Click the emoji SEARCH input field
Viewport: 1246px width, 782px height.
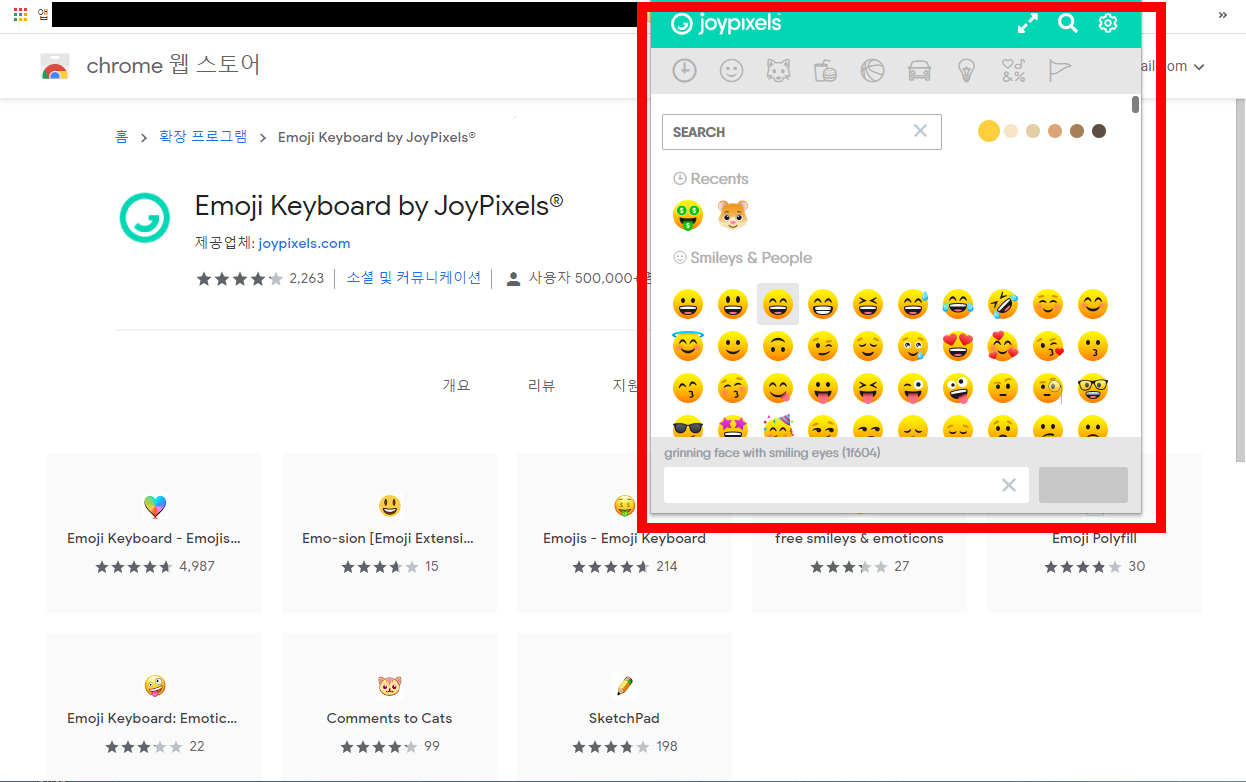click(801, 132)
